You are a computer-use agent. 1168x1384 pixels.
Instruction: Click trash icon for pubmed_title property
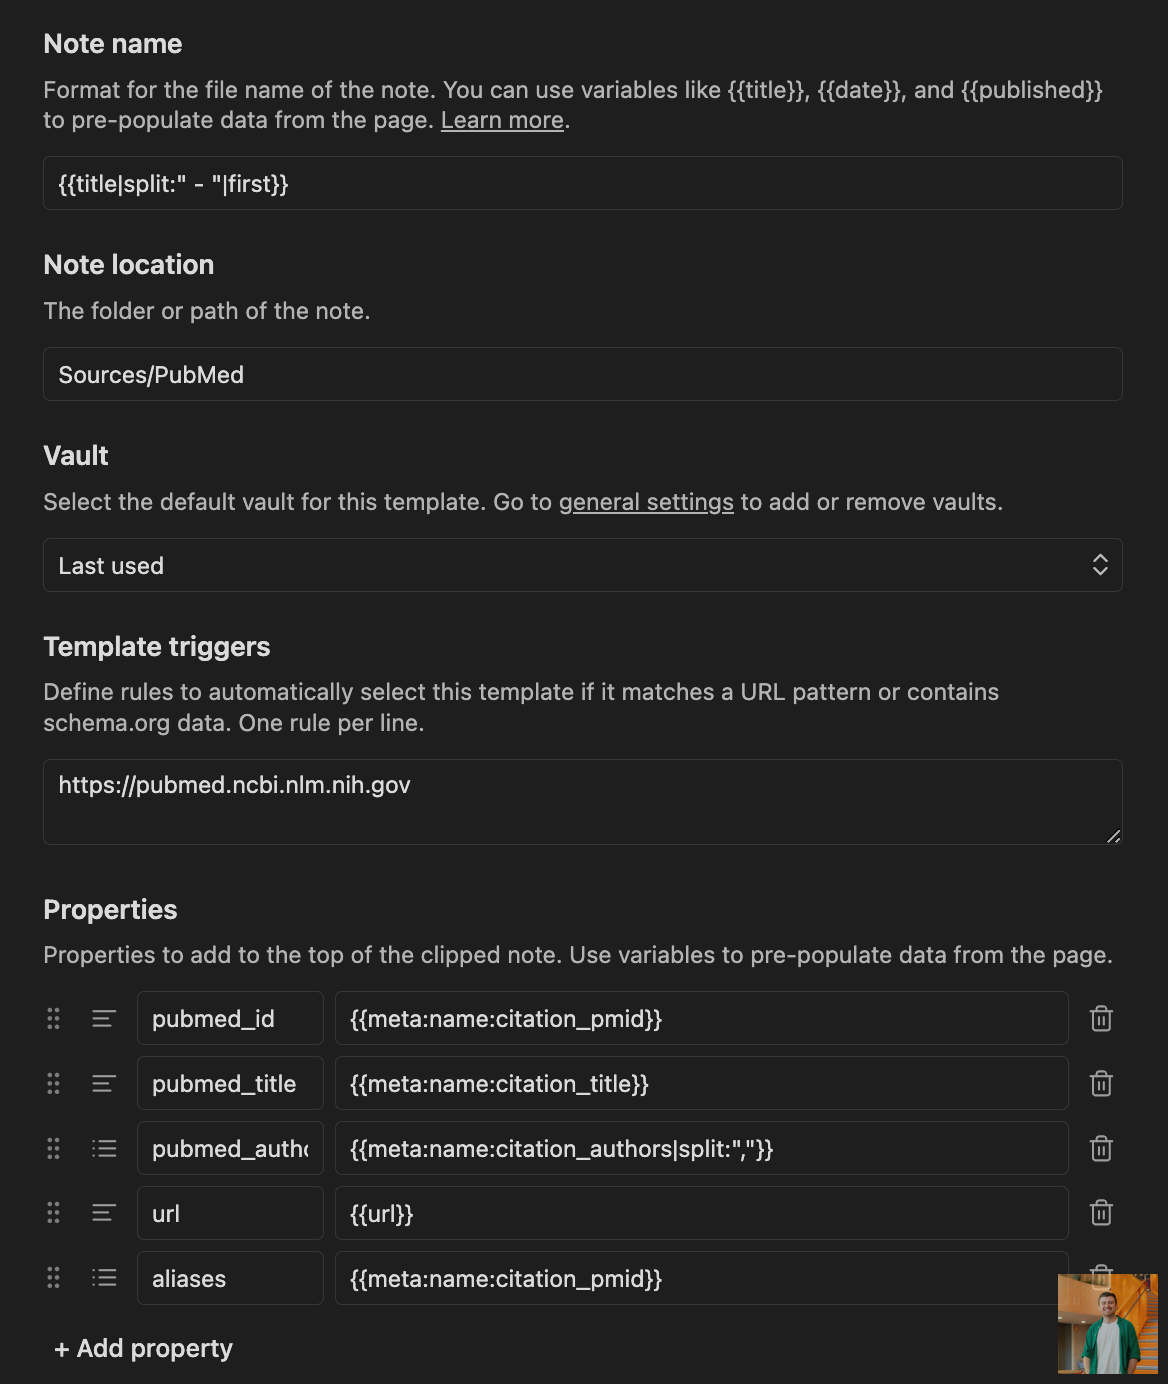pos(1101,1084)
